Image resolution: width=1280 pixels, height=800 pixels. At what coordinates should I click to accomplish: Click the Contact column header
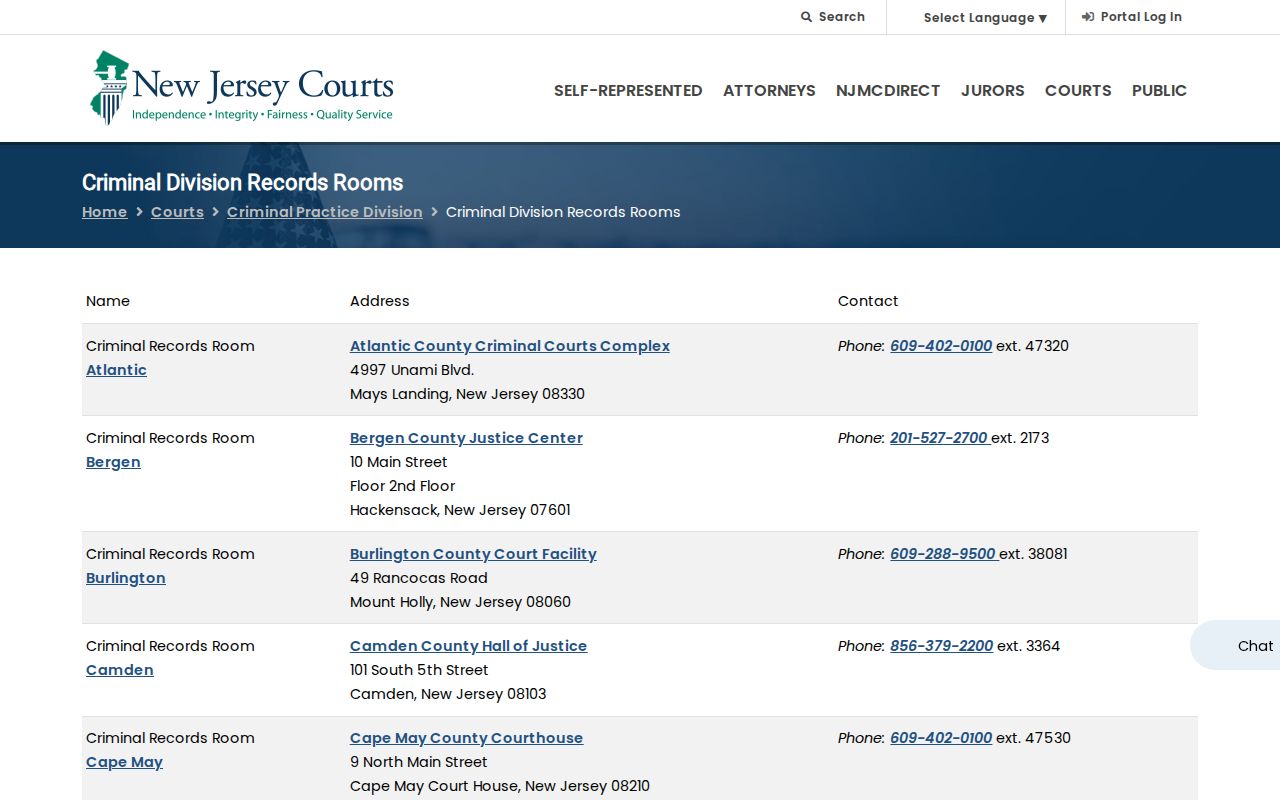pos(868,301)
